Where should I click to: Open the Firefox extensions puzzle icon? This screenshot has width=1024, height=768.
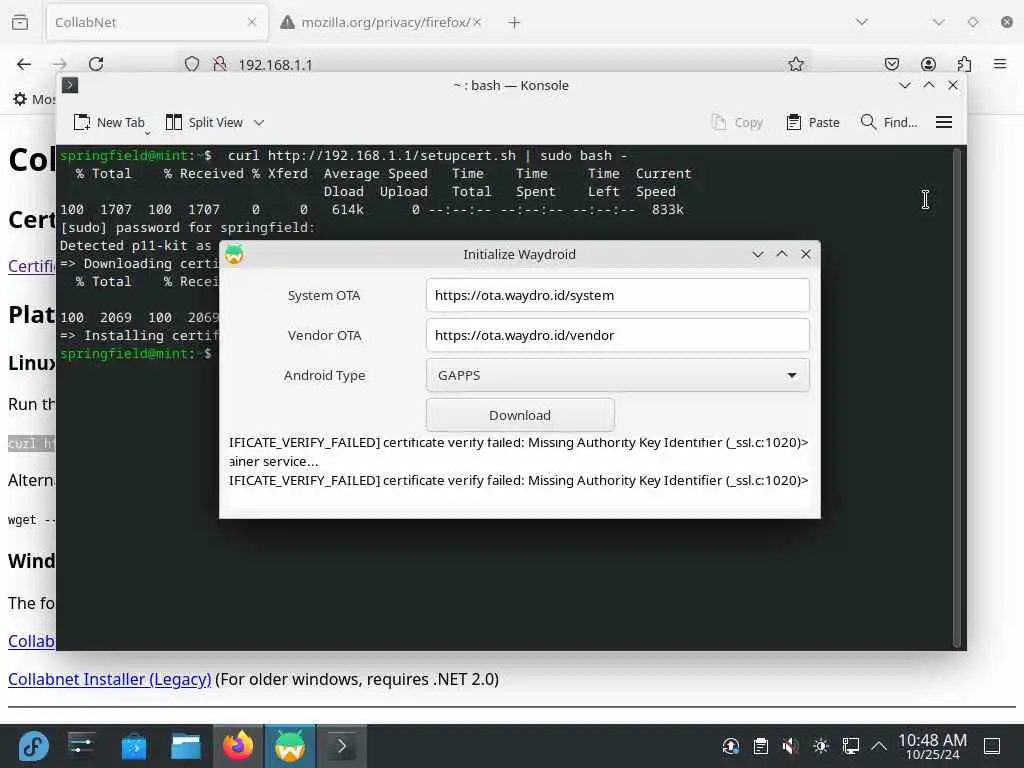click(x=964, y=64)
